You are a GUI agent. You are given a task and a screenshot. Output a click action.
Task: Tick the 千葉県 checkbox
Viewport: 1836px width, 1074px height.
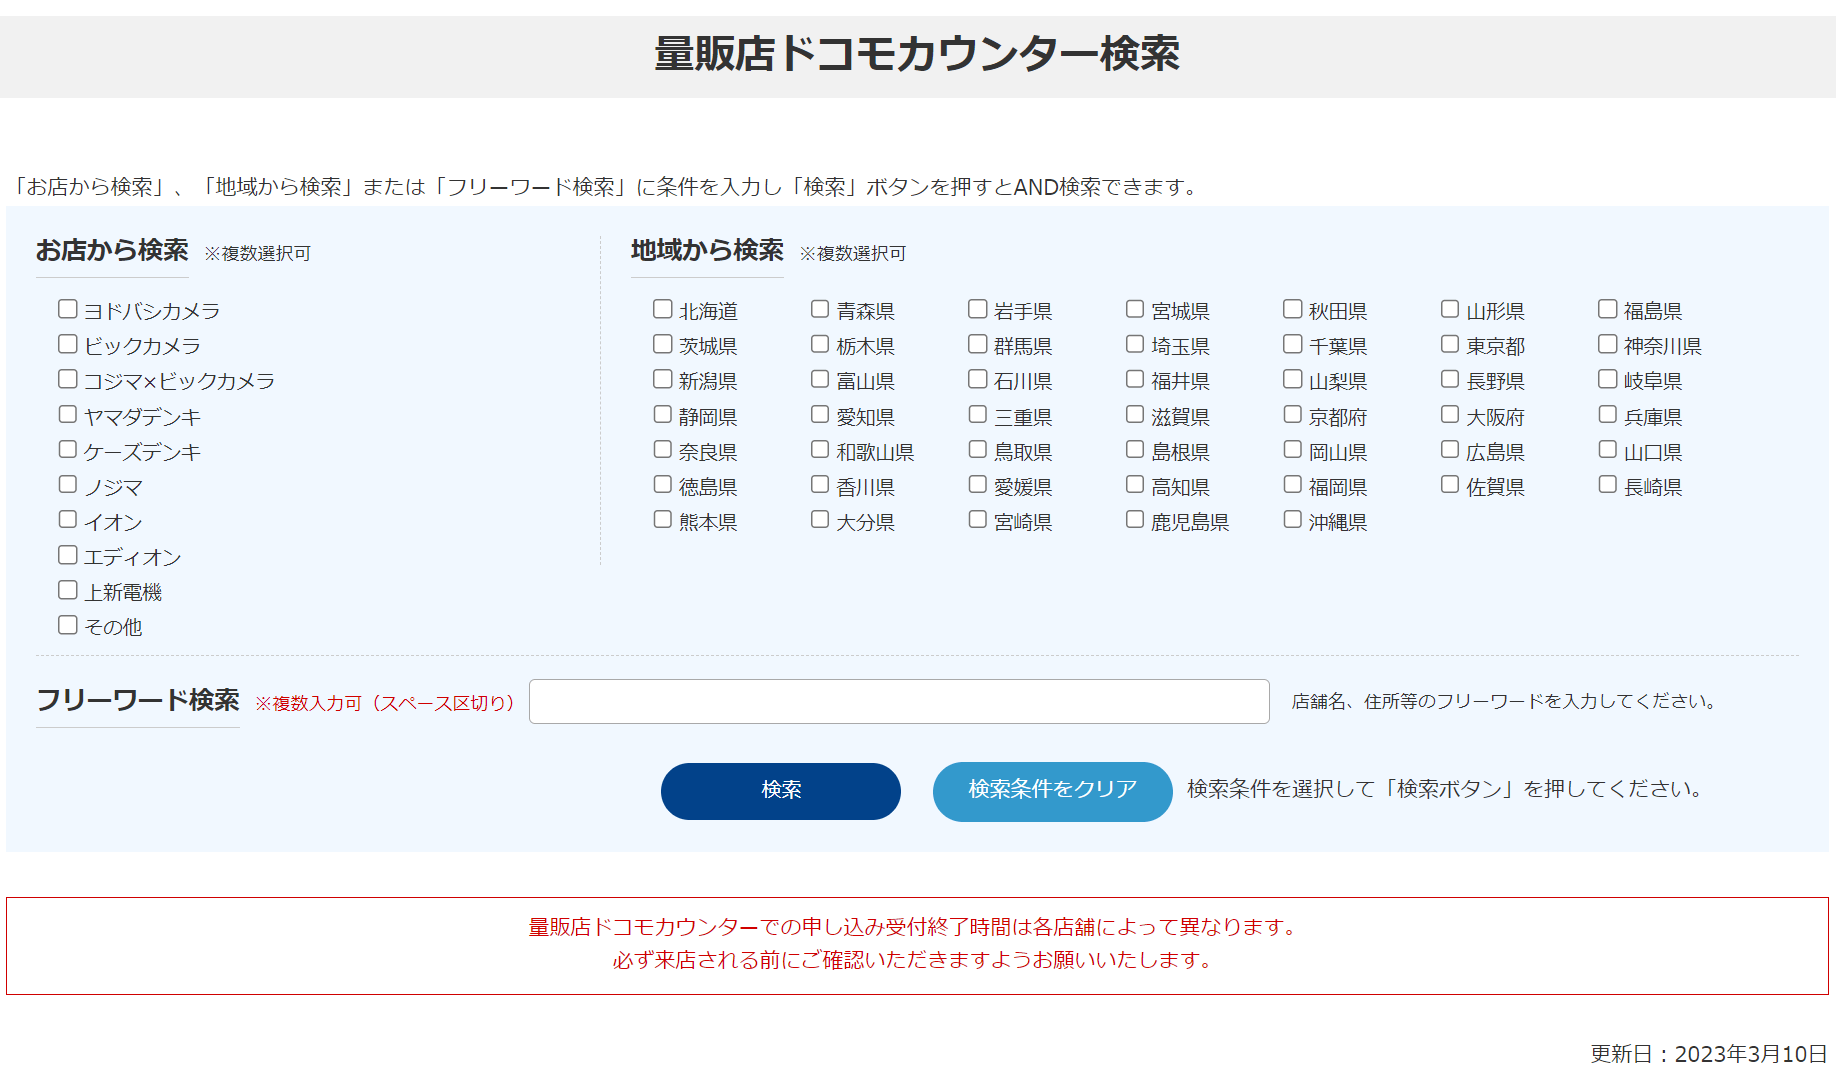click(1293, 344)
